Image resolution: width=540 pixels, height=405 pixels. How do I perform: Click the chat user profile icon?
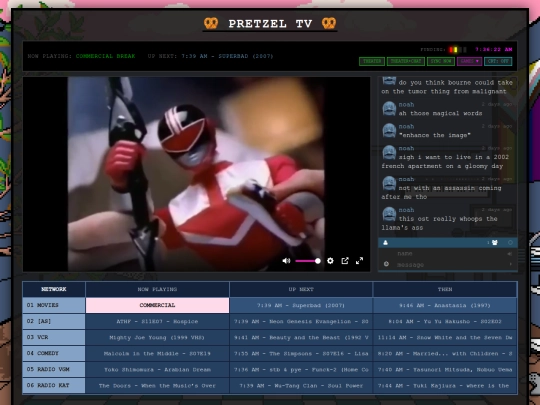point(385,243)
